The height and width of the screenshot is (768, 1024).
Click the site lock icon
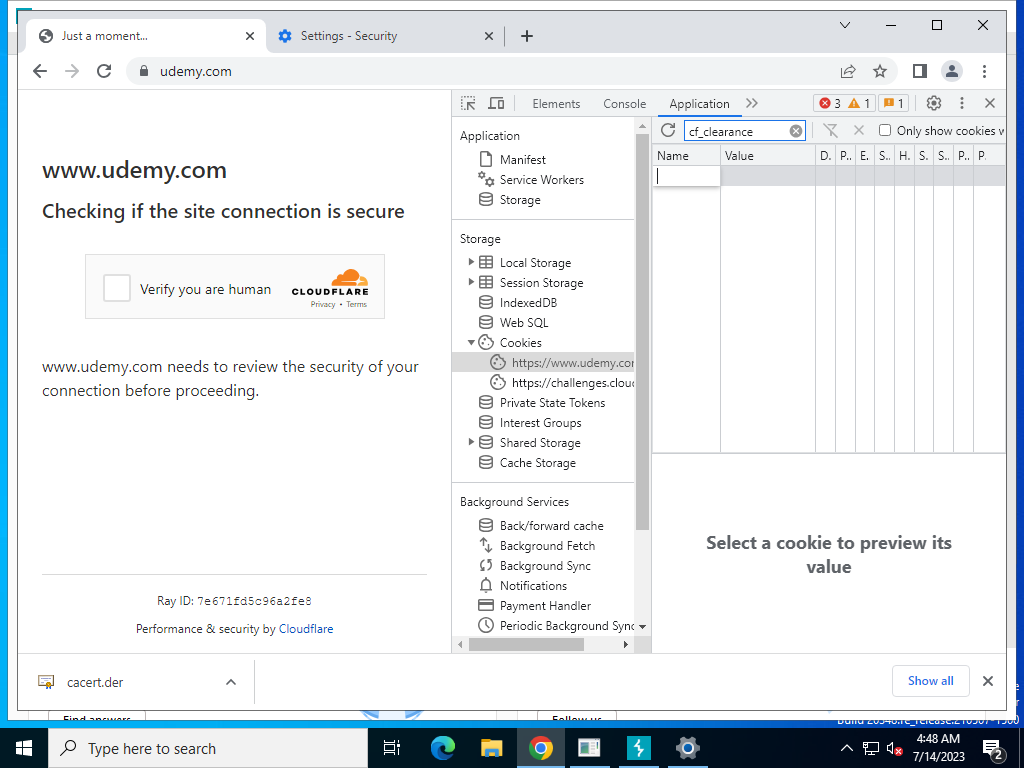[x=144, y=71]
